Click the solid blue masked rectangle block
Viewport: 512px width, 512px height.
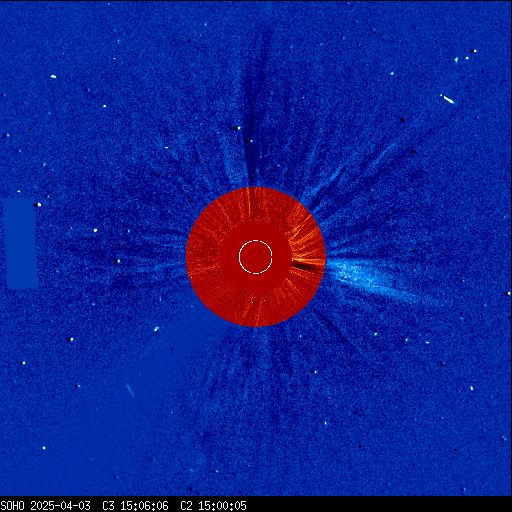21,243
